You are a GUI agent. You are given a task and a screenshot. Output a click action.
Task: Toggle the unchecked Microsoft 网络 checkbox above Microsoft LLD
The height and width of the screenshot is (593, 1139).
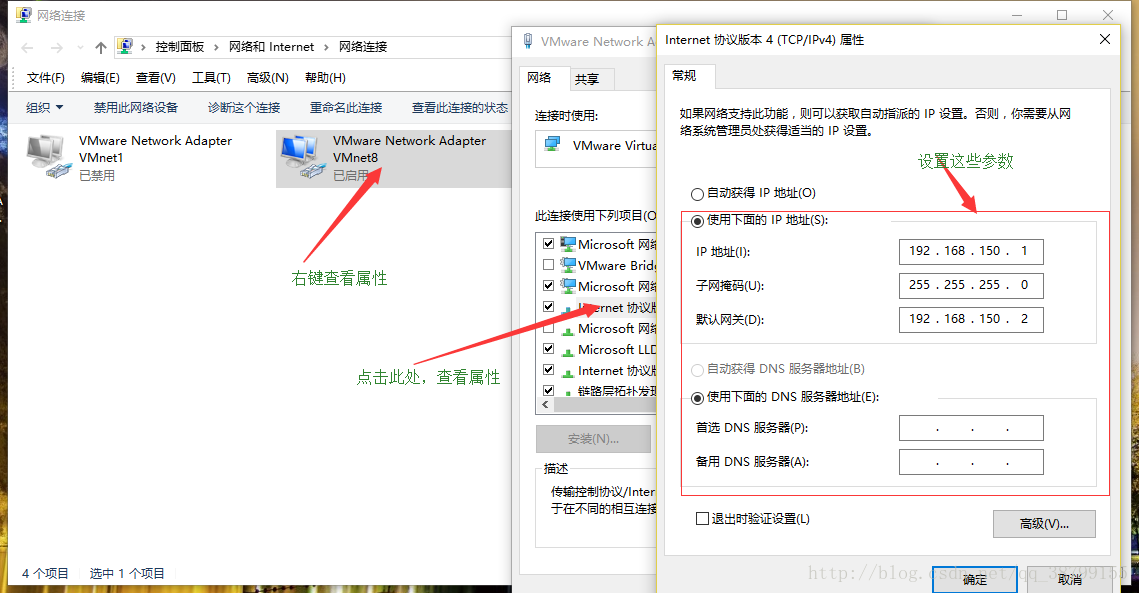coord(548,328)
